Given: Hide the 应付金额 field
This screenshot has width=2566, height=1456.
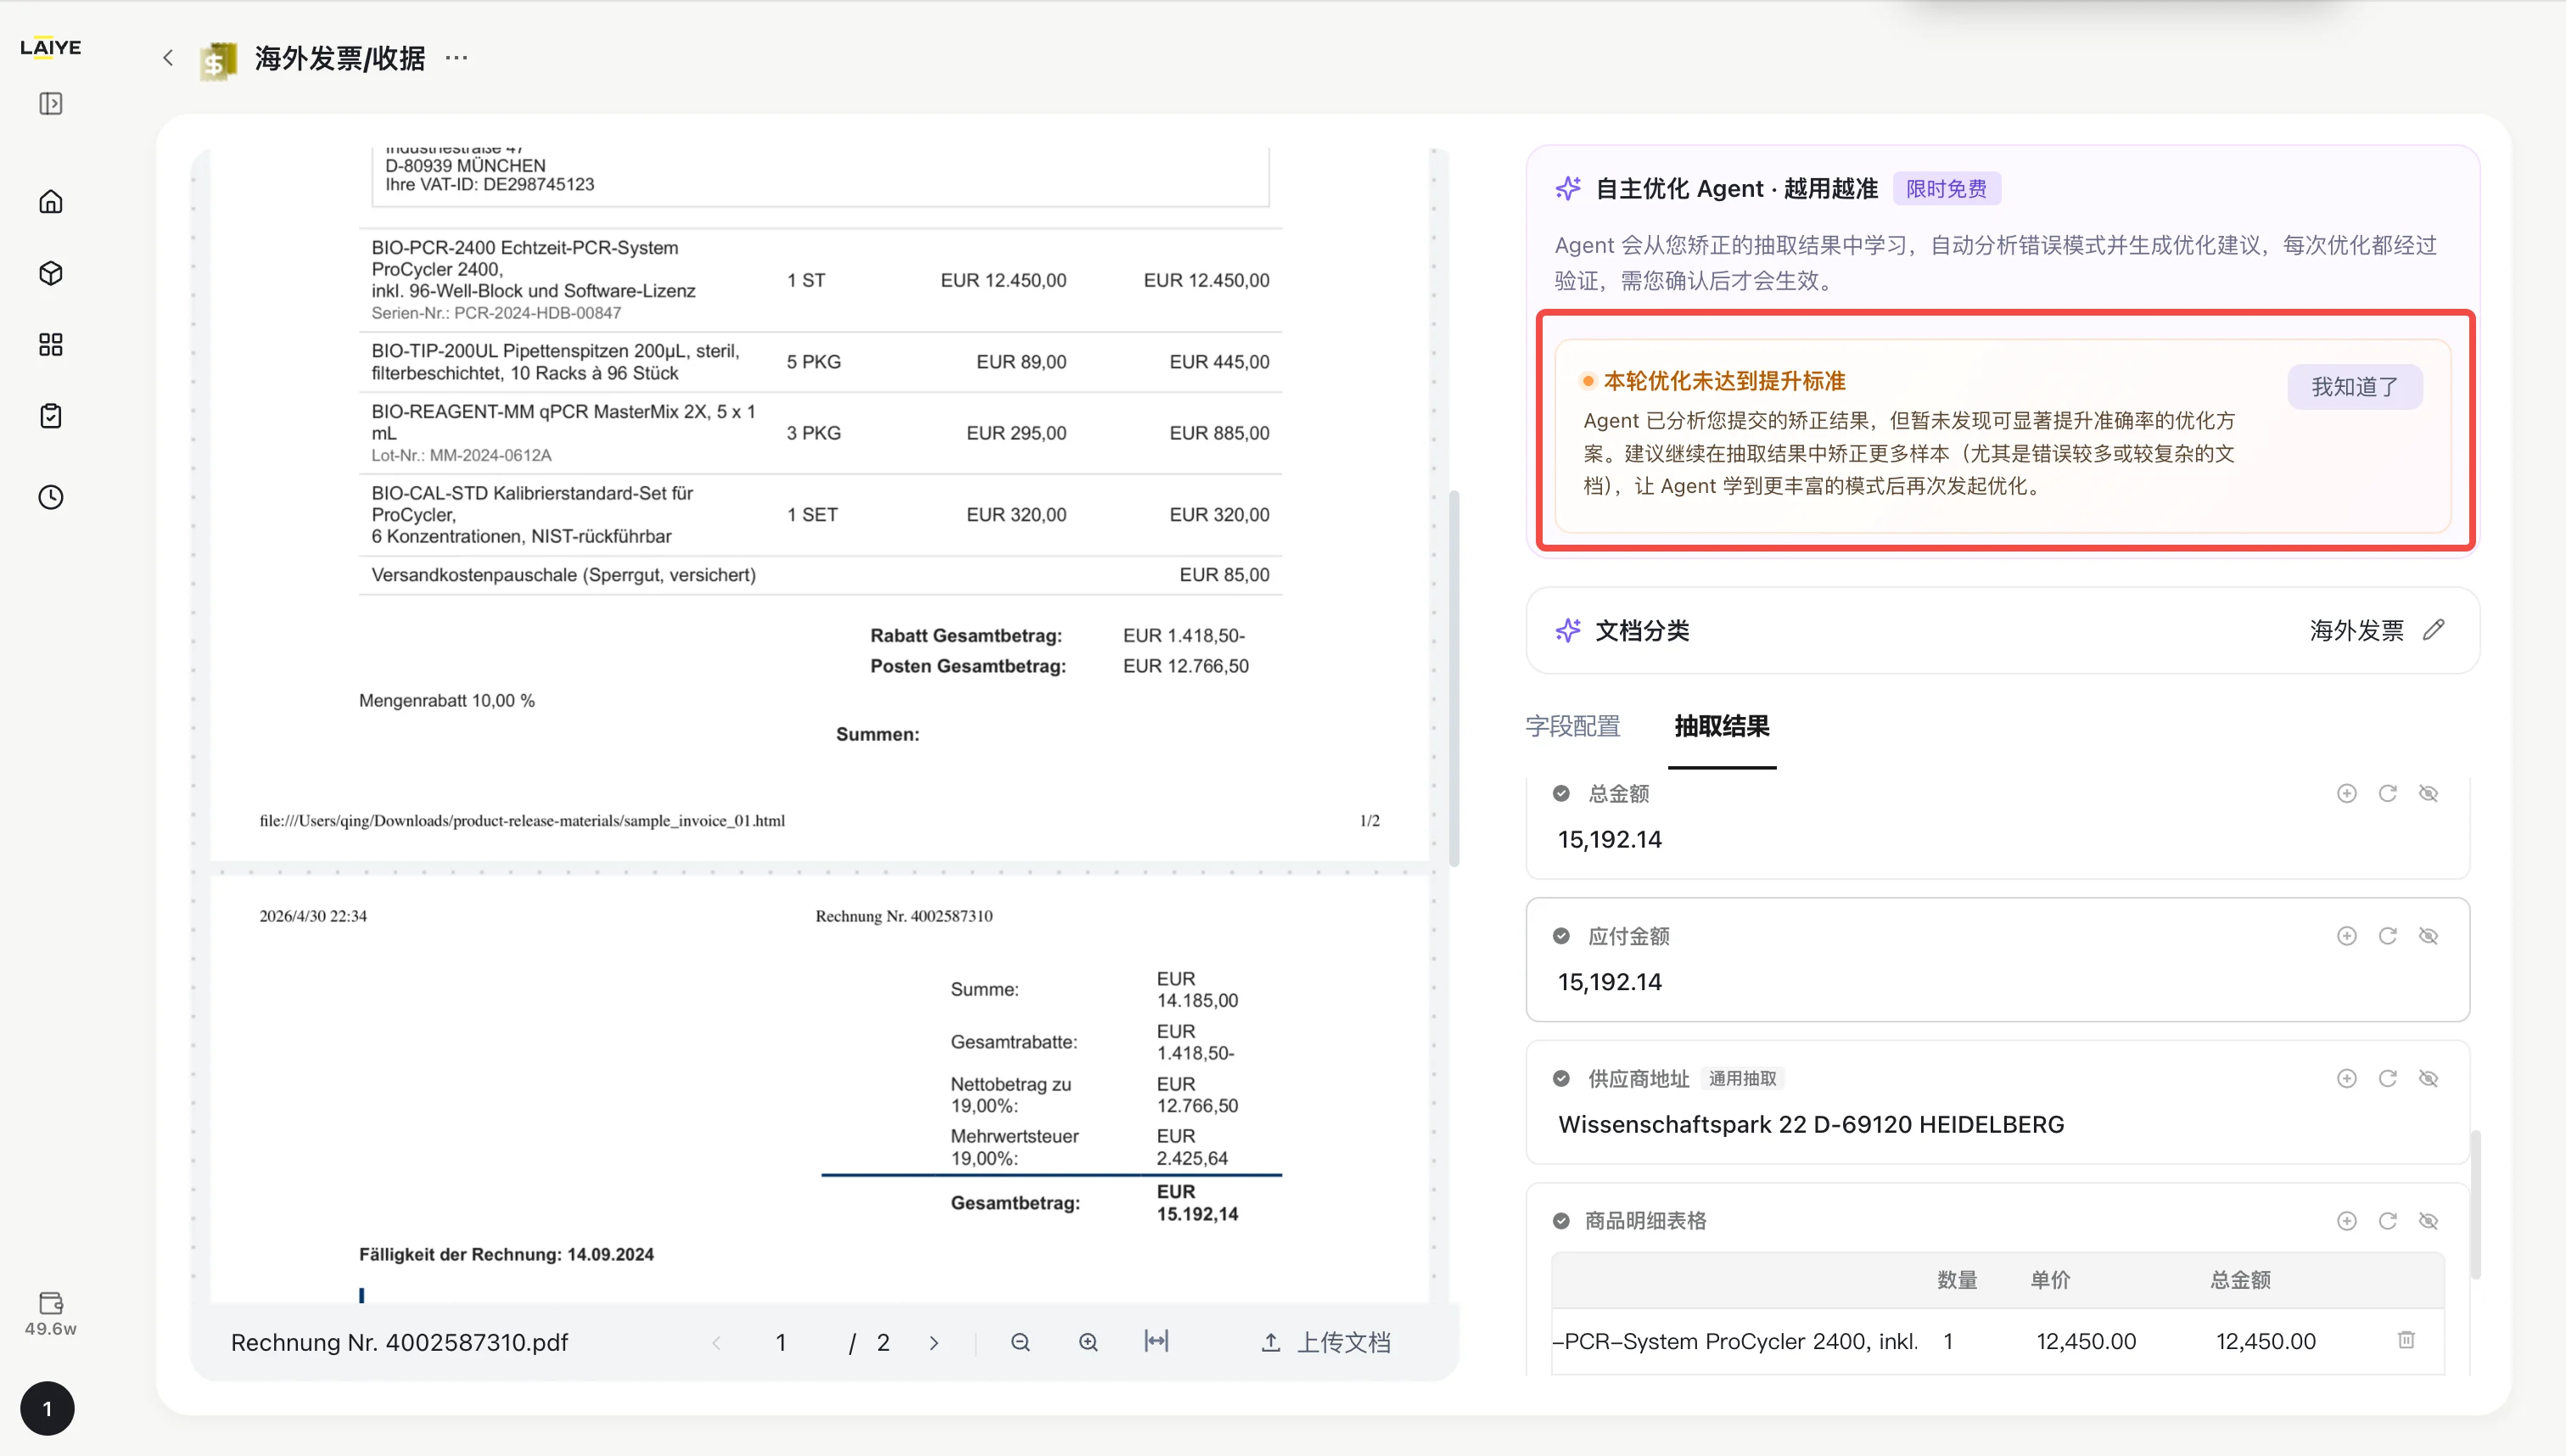Looking at the screenshot, I should 2428,936.
